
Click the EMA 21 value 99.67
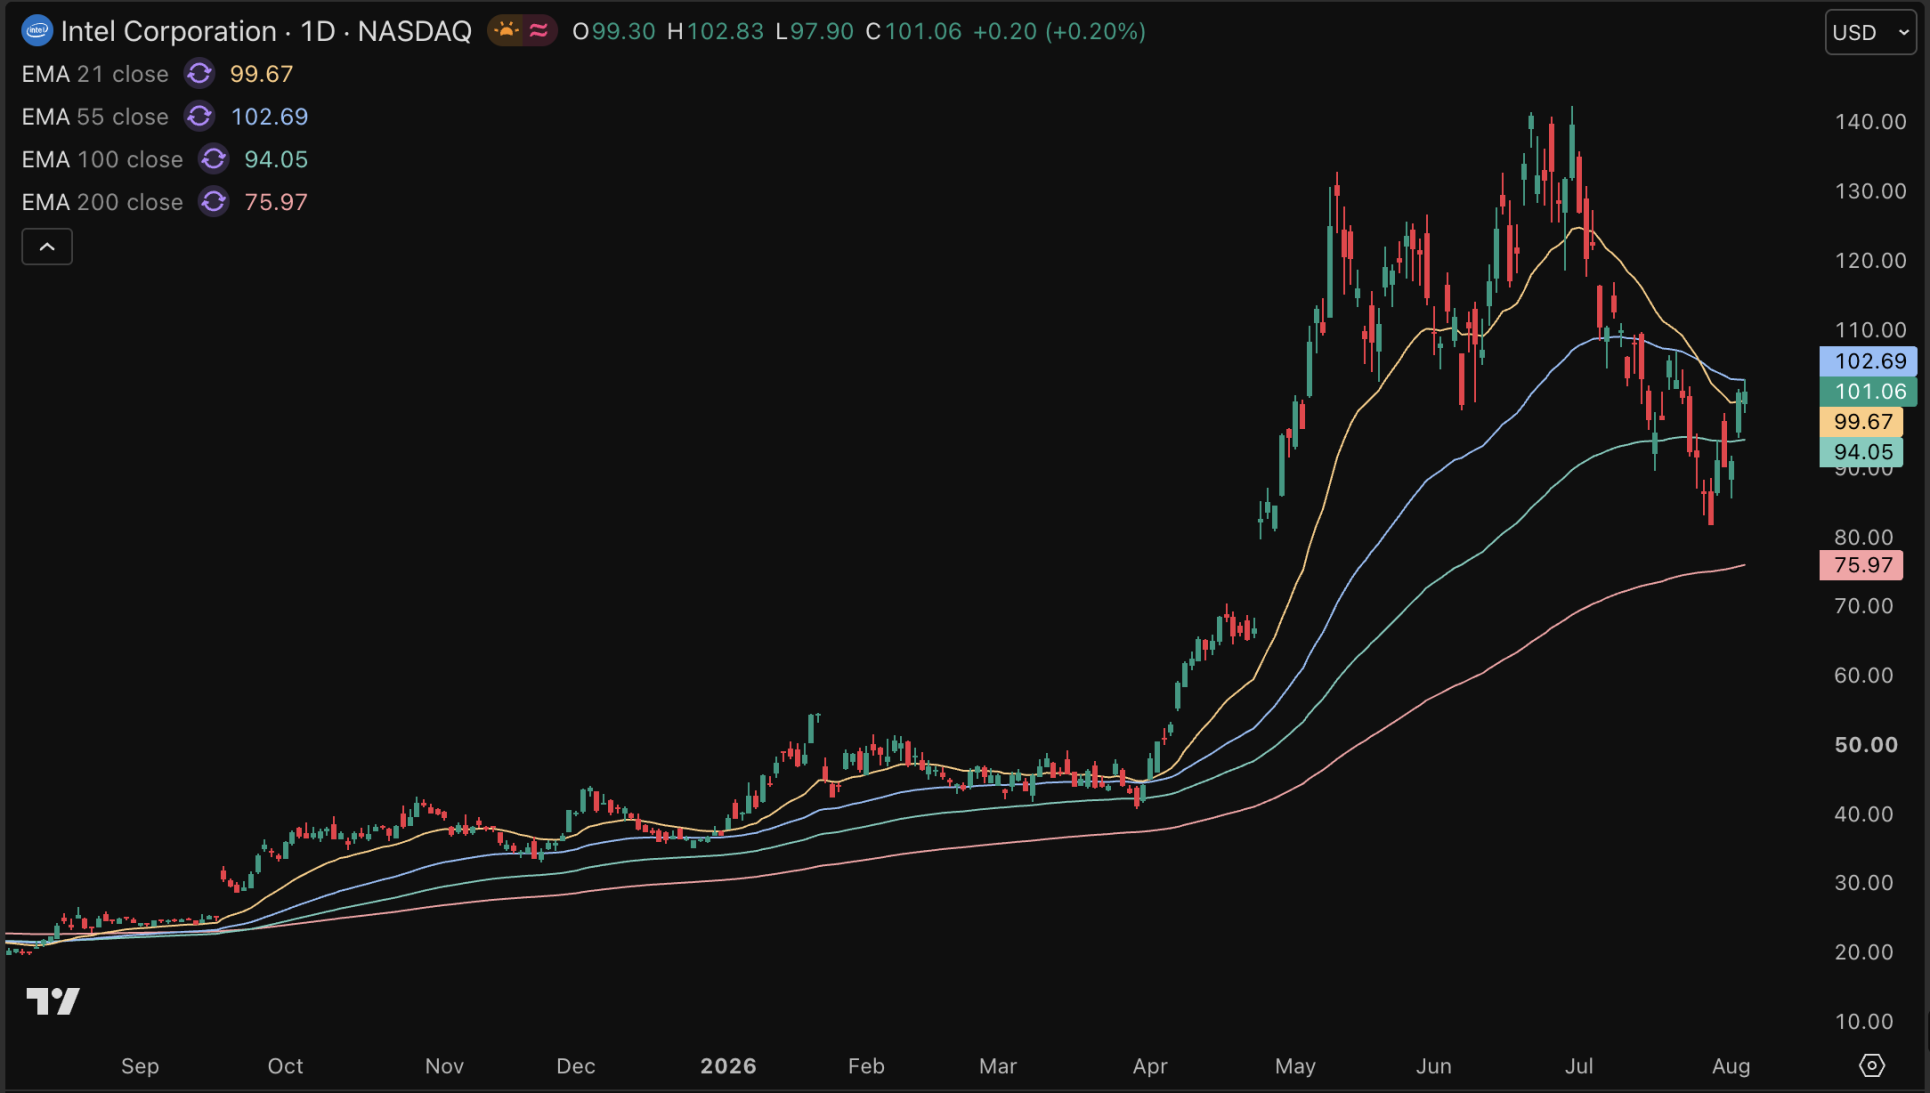(261, 74)
